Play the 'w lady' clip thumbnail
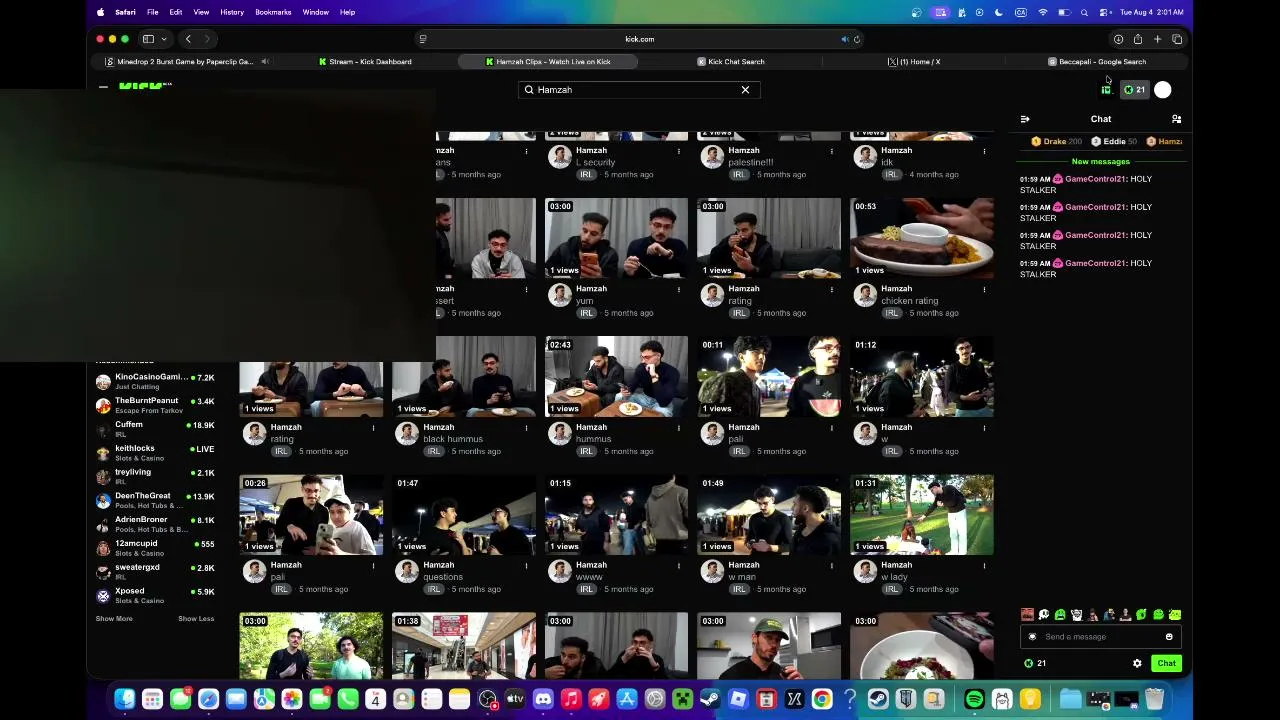Image resolution: width=1280 pixels, height=720 pixels. [x=922, y=515]
